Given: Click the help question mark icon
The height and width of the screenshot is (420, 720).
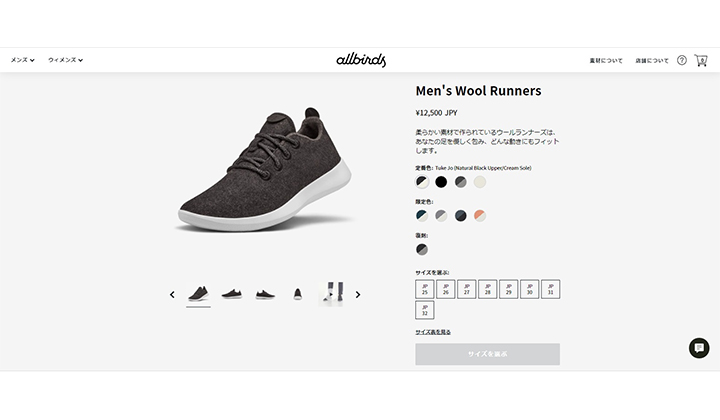Looking at the screenshot, I should 682,60.
